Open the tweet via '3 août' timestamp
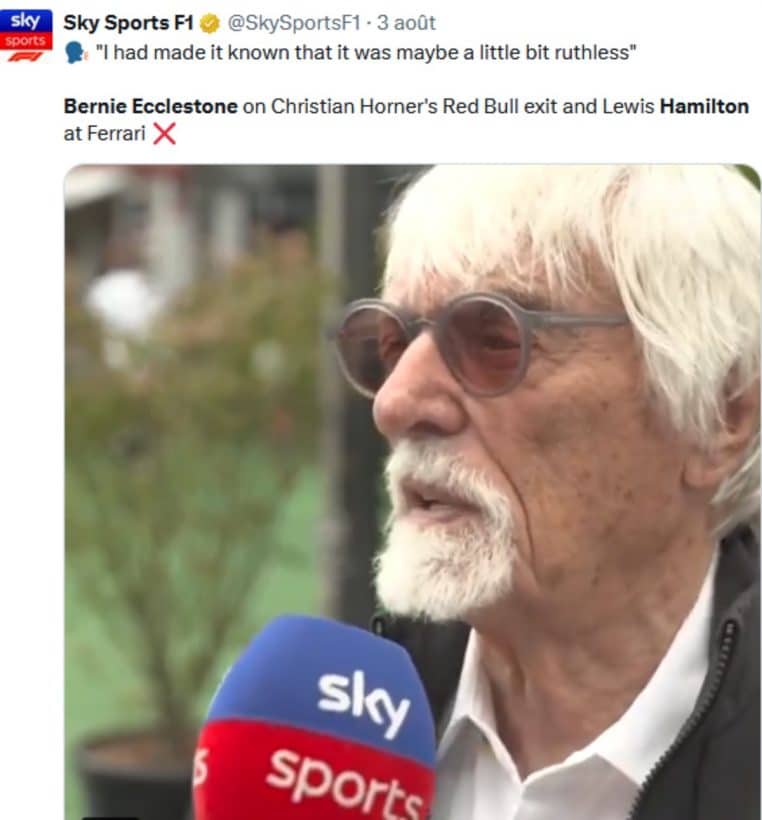762x820 pixels. (406, 23)
